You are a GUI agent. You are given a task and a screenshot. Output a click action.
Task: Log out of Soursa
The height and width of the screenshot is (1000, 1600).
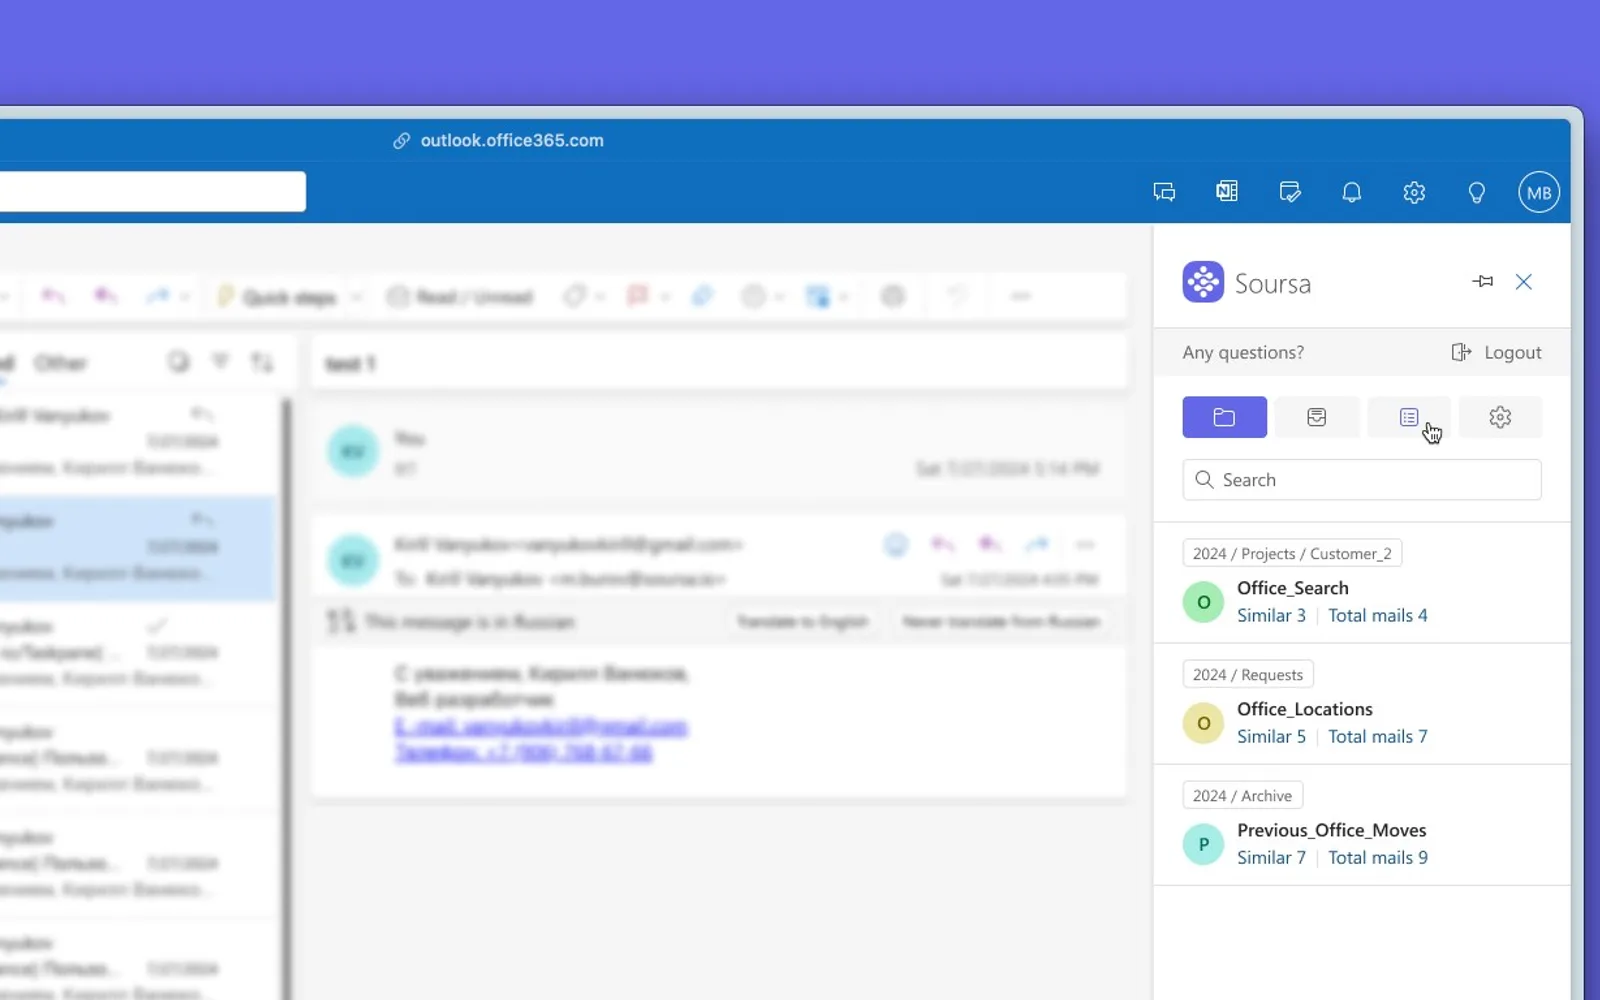tap(1496, 352)
